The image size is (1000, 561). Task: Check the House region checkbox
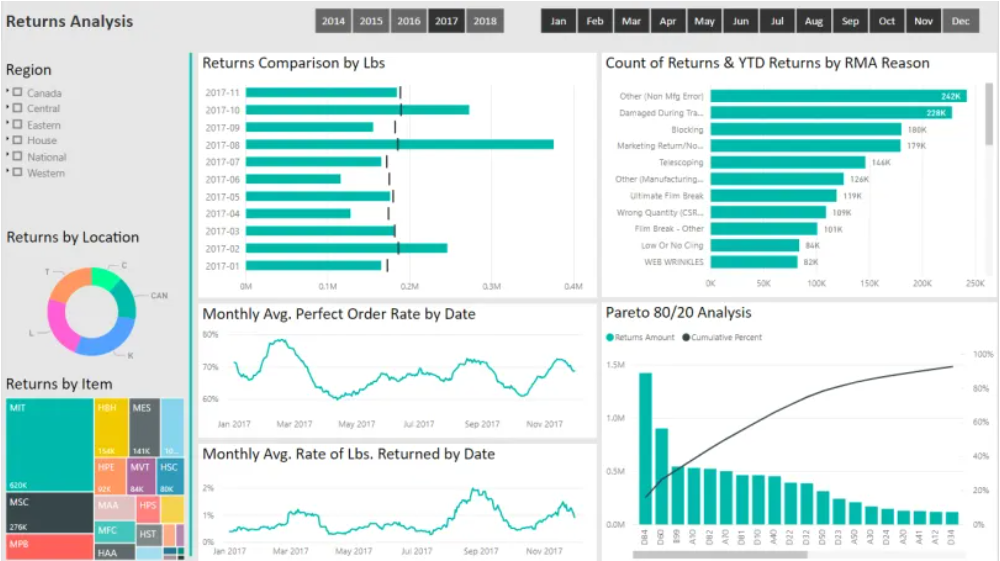click(x=17, y=140)
